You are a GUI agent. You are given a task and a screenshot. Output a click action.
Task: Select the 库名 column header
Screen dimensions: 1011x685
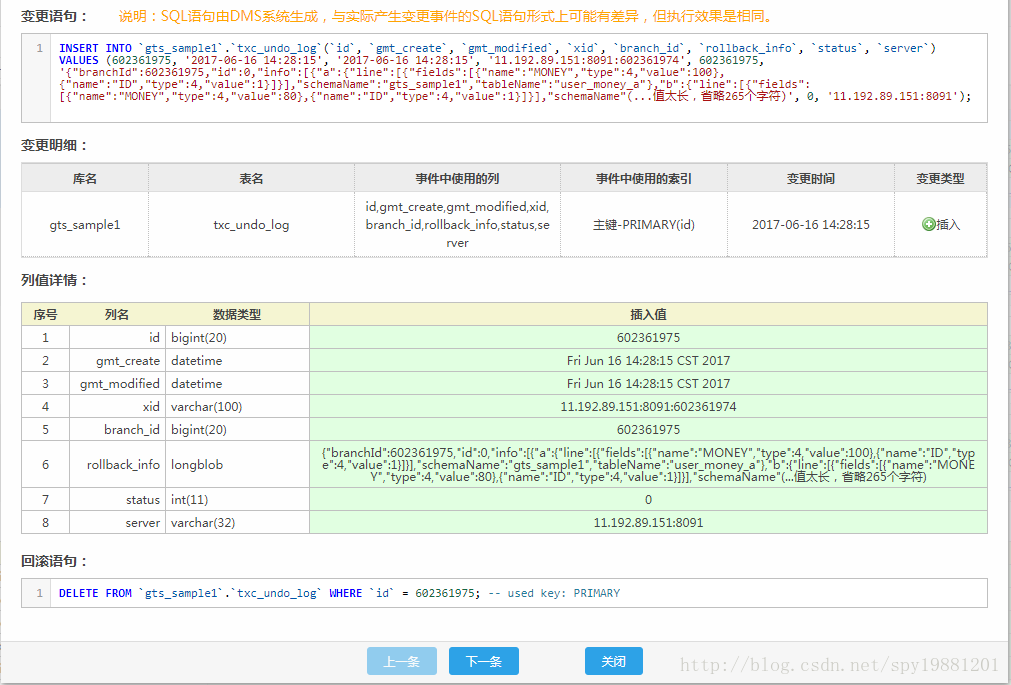point(85,178)
